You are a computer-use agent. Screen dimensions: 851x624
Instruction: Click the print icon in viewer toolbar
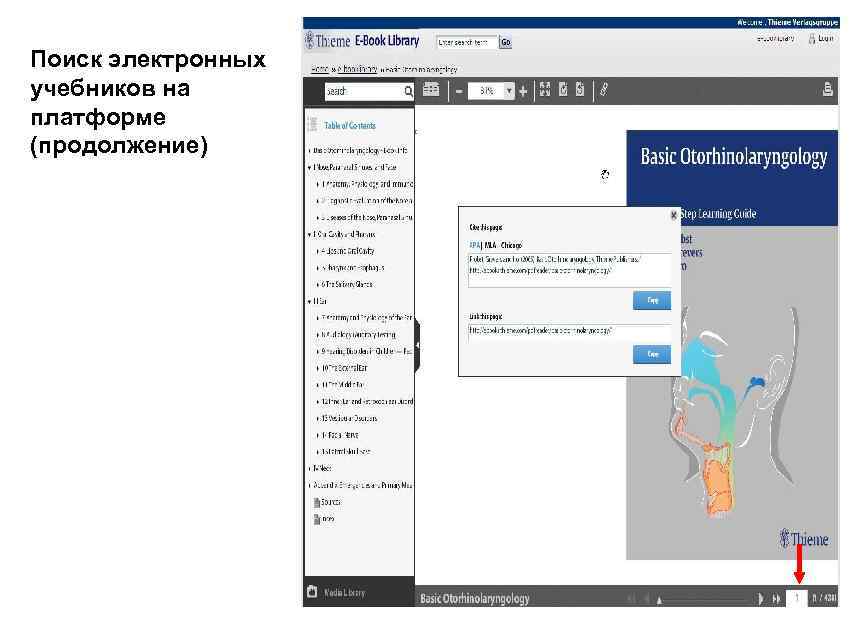827,89
